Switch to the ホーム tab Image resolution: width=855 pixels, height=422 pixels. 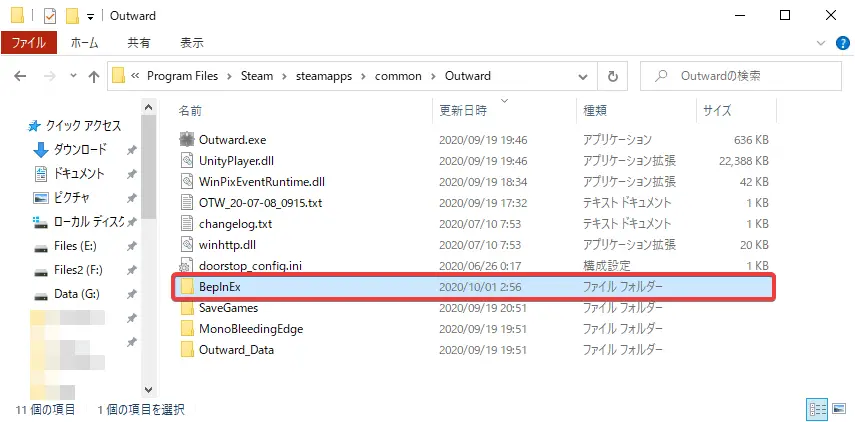85,43
